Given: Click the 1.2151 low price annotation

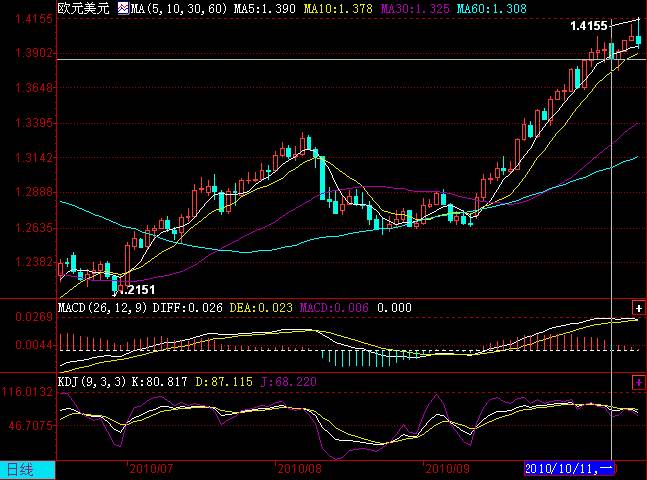Looking at the screenshot, I should [136, 290].
